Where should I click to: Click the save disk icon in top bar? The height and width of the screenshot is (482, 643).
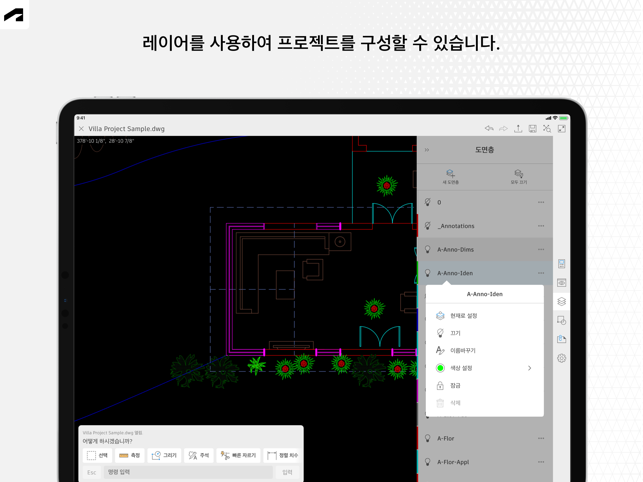point(532,128)
